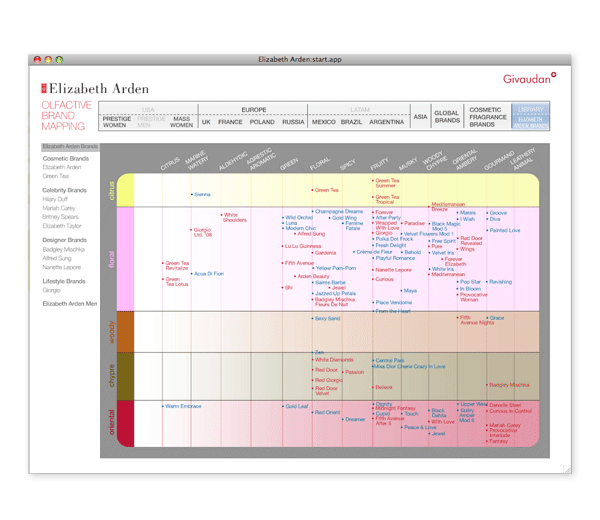The image size is (600, 520).
Task: Select Hilary Duff in sidebar
Action: [x=55, y=199]
